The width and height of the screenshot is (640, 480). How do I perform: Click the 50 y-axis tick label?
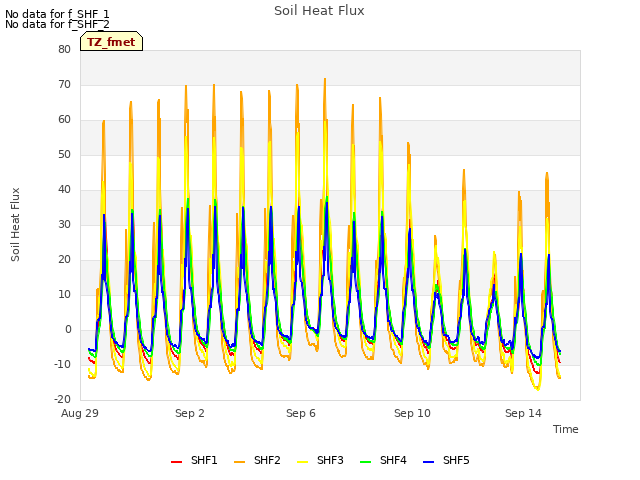click(x=64, y=154)
